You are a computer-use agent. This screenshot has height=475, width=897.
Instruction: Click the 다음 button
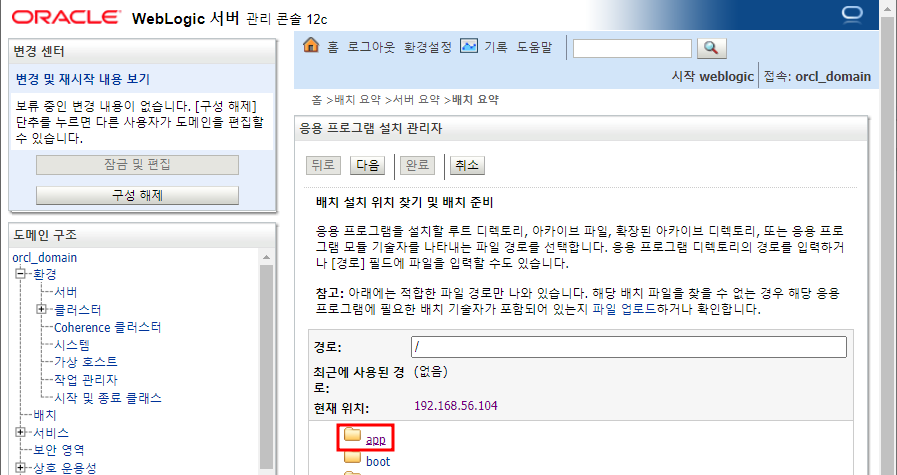(367, 165)
